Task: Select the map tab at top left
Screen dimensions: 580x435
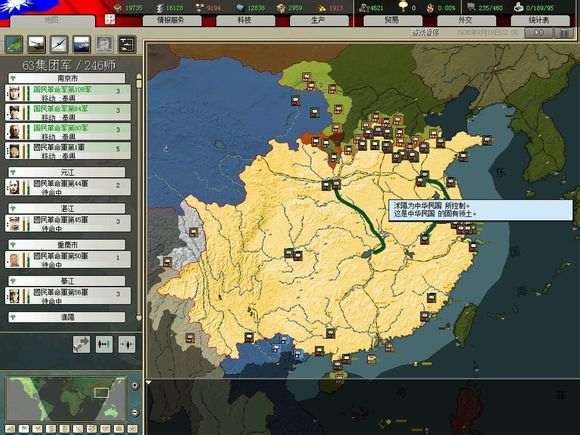Action: coord(52,21)
